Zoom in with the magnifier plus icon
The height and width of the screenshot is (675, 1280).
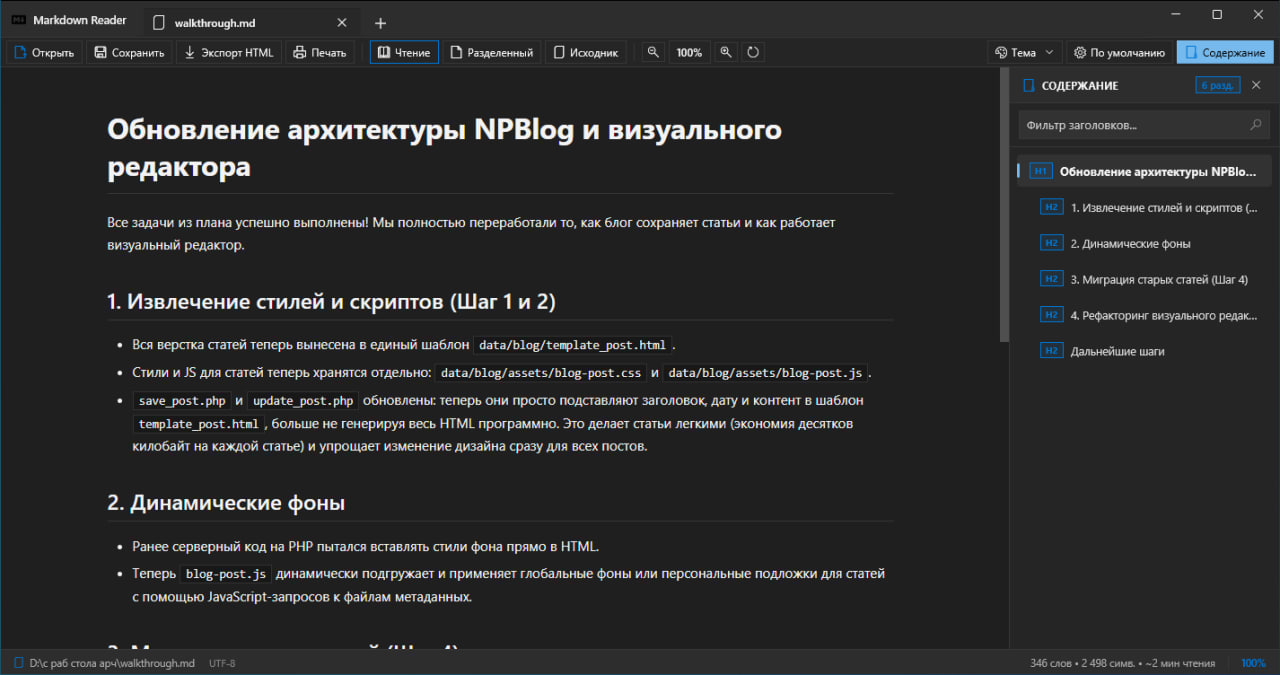click(x=726, y=53)
